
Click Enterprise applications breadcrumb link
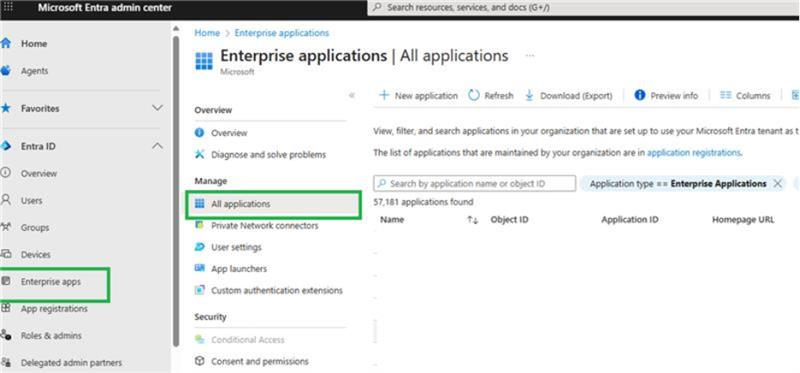pos(282,33)
